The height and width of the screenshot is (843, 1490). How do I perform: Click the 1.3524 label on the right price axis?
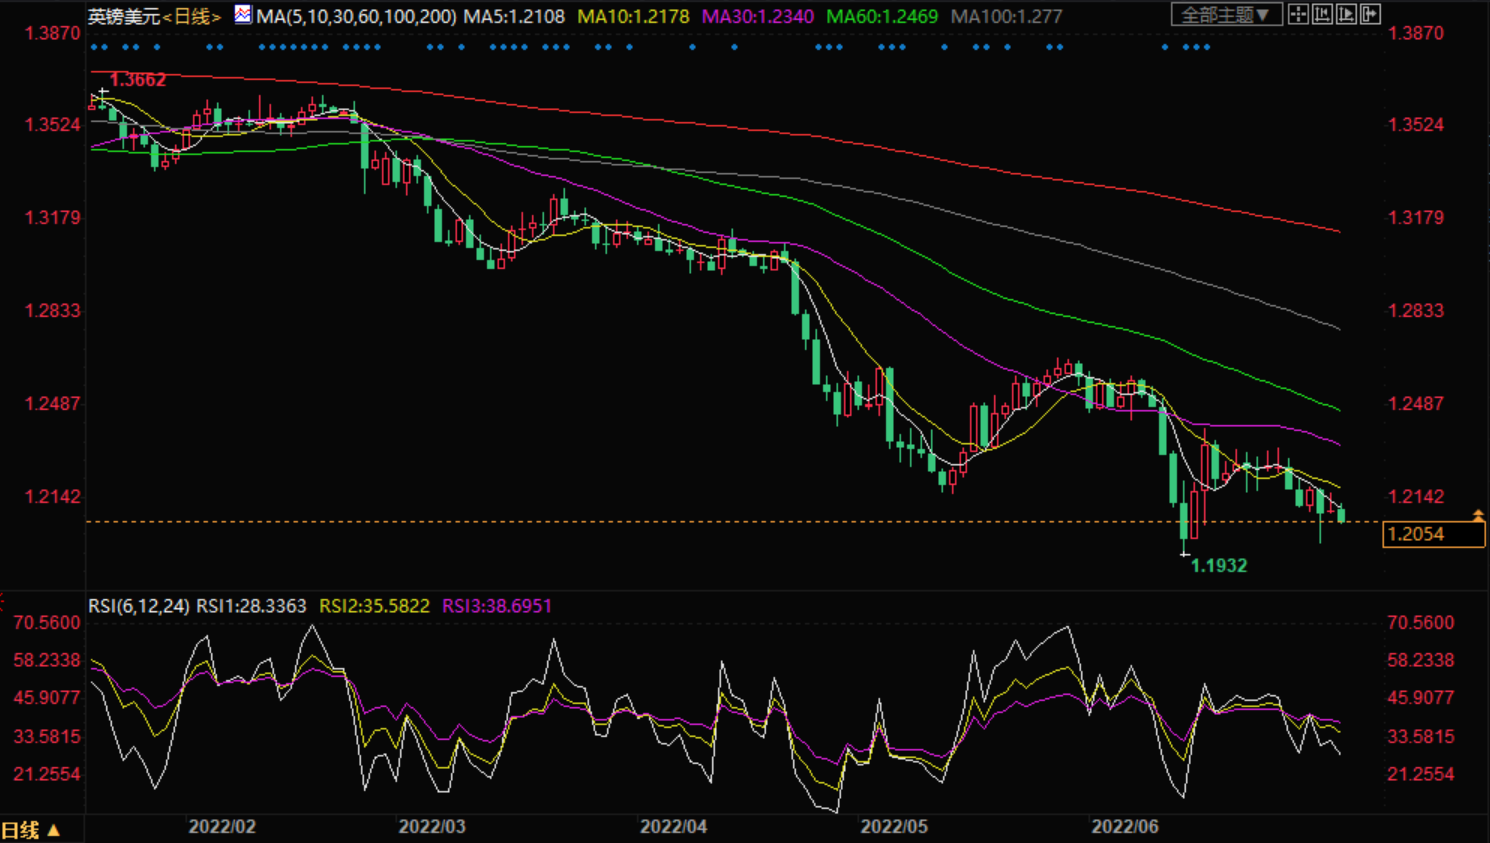point(1416,125)
